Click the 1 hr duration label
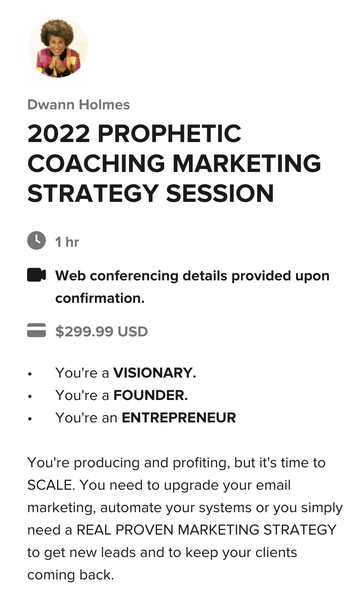 point(67,242)
